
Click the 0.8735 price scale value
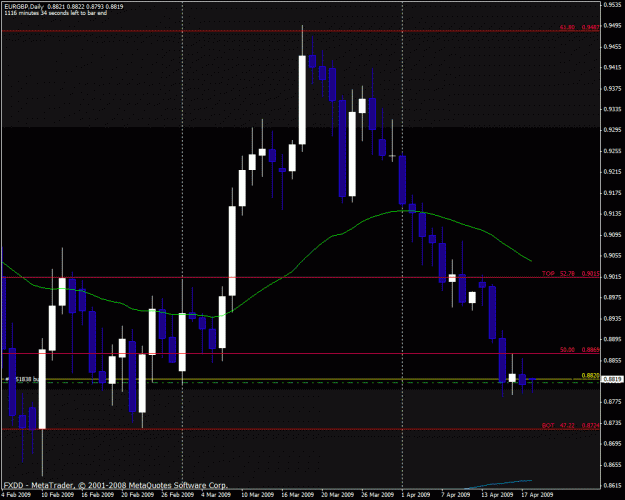pyautogui.click(x=613, y=422)
